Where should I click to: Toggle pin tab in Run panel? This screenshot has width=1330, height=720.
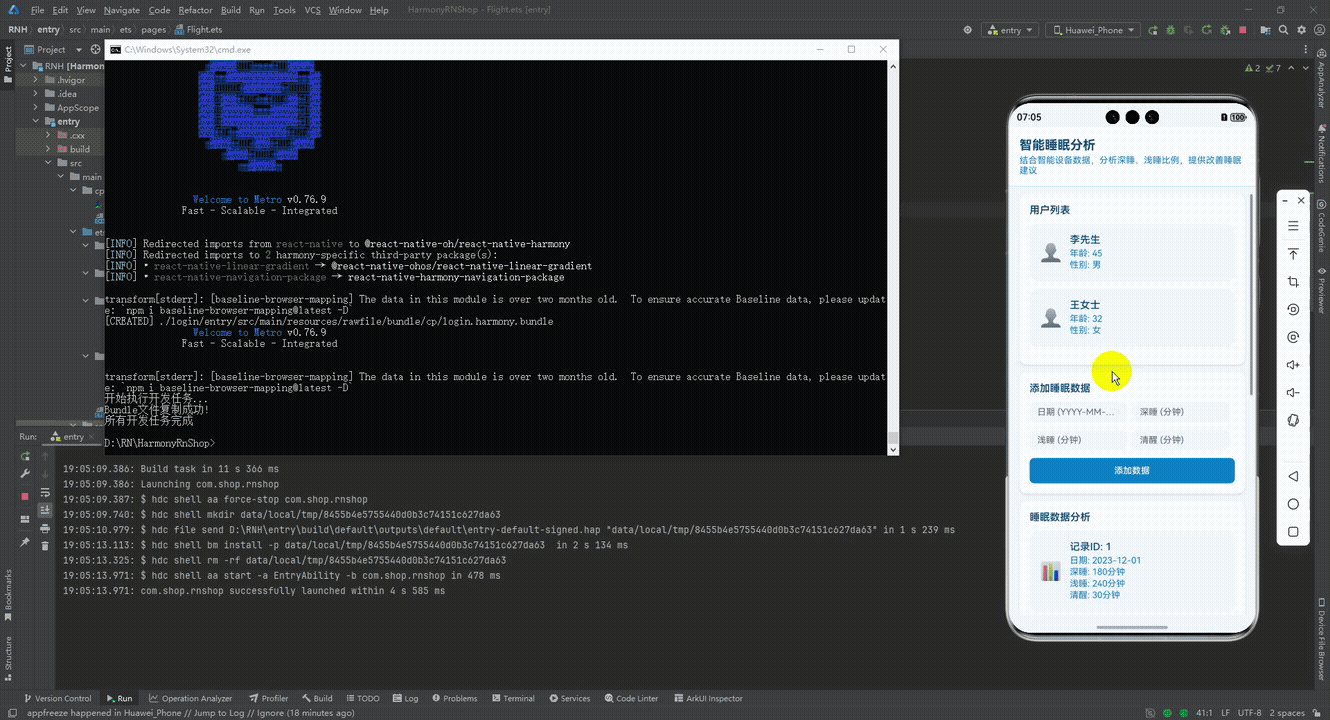tap(25, 542)
